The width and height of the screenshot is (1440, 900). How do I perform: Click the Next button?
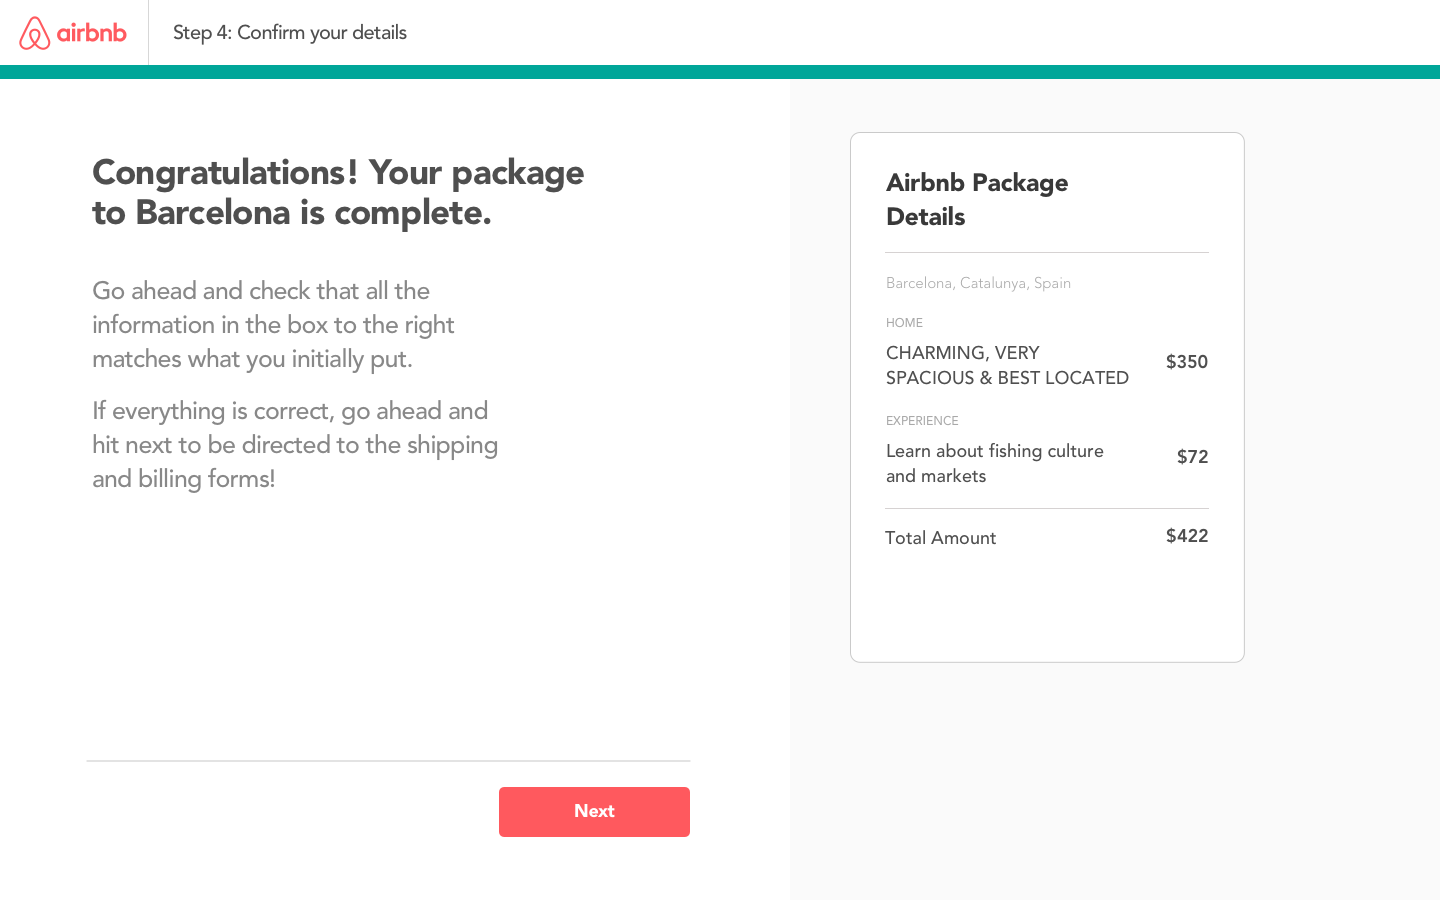coord(594,812)
